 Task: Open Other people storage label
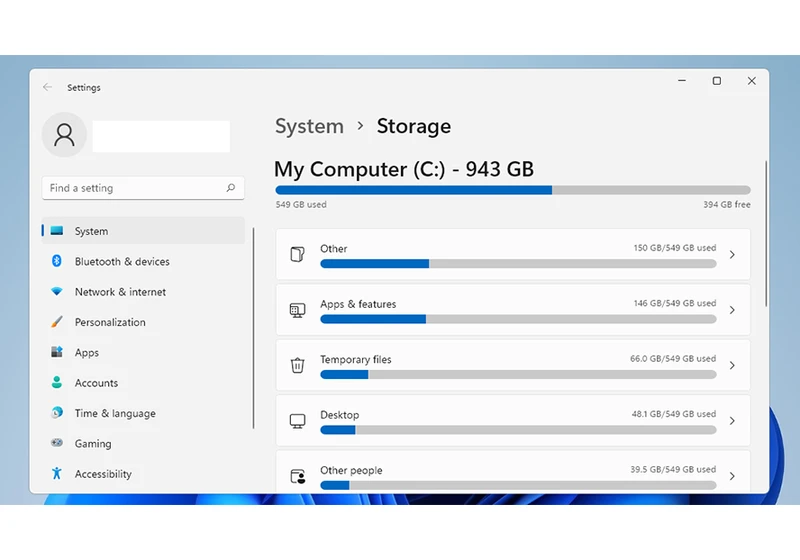pyautogui.click(x=351, y=470)
